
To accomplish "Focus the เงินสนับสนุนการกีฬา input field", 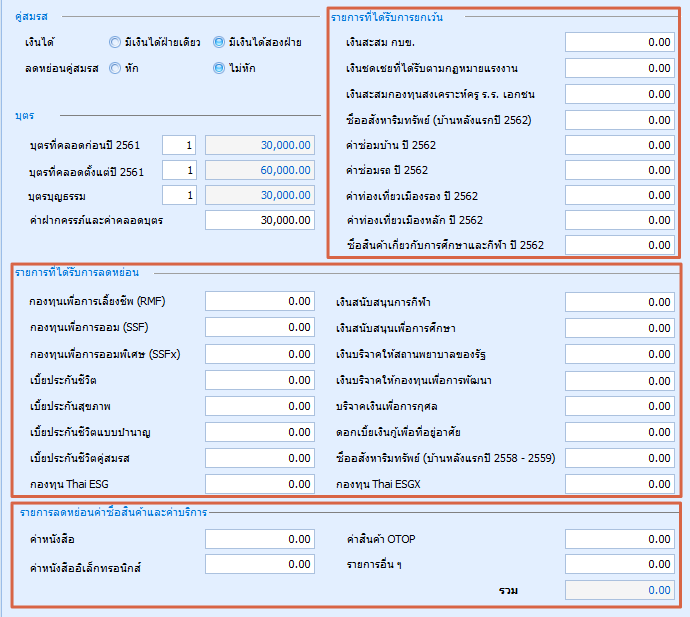I will (x=620, y=301).
